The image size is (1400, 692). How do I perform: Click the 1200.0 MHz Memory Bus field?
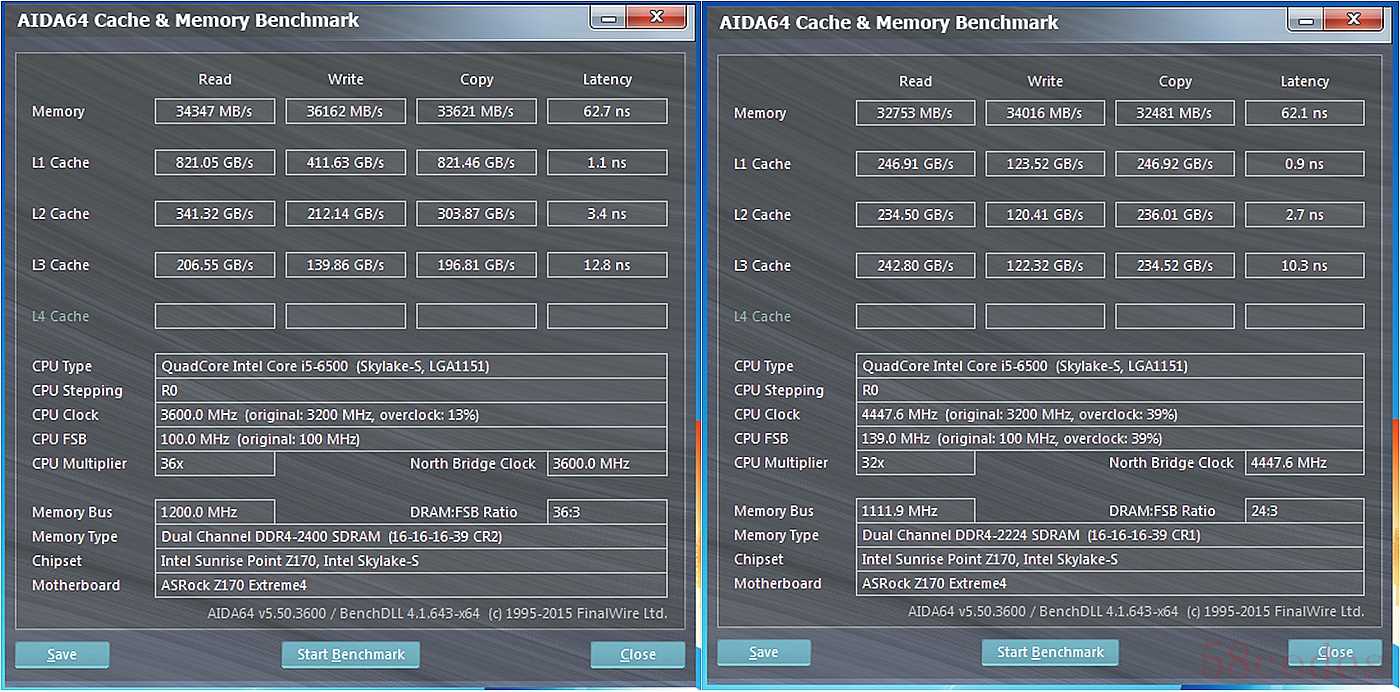(x=214, y=512)
